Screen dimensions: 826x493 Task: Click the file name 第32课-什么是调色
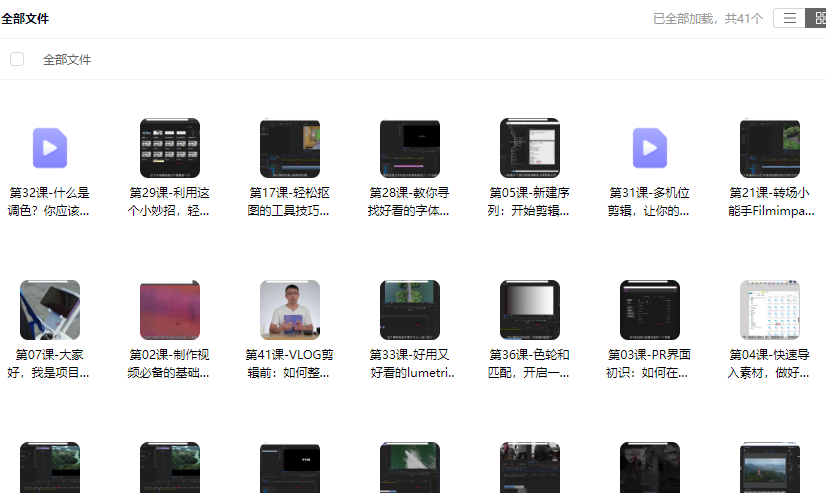pos(49,202)
